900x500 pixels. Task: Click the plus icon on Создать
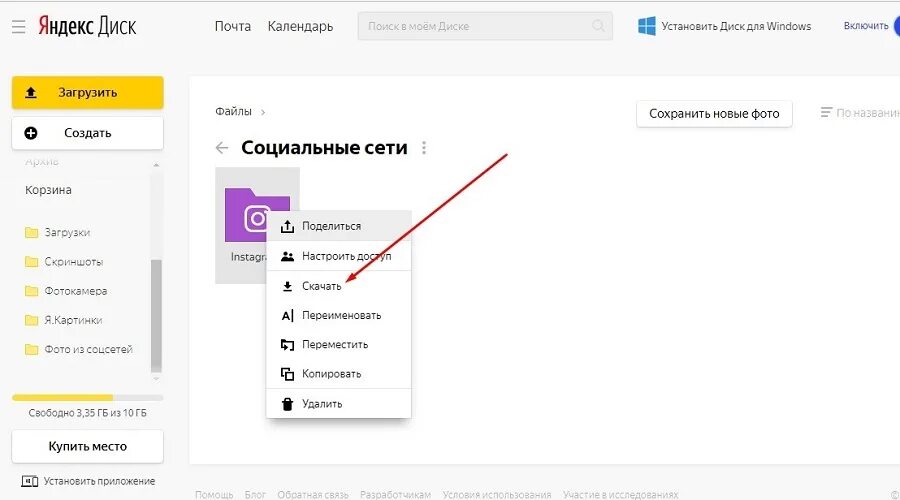pyautogui.click(x=31, y=133)
